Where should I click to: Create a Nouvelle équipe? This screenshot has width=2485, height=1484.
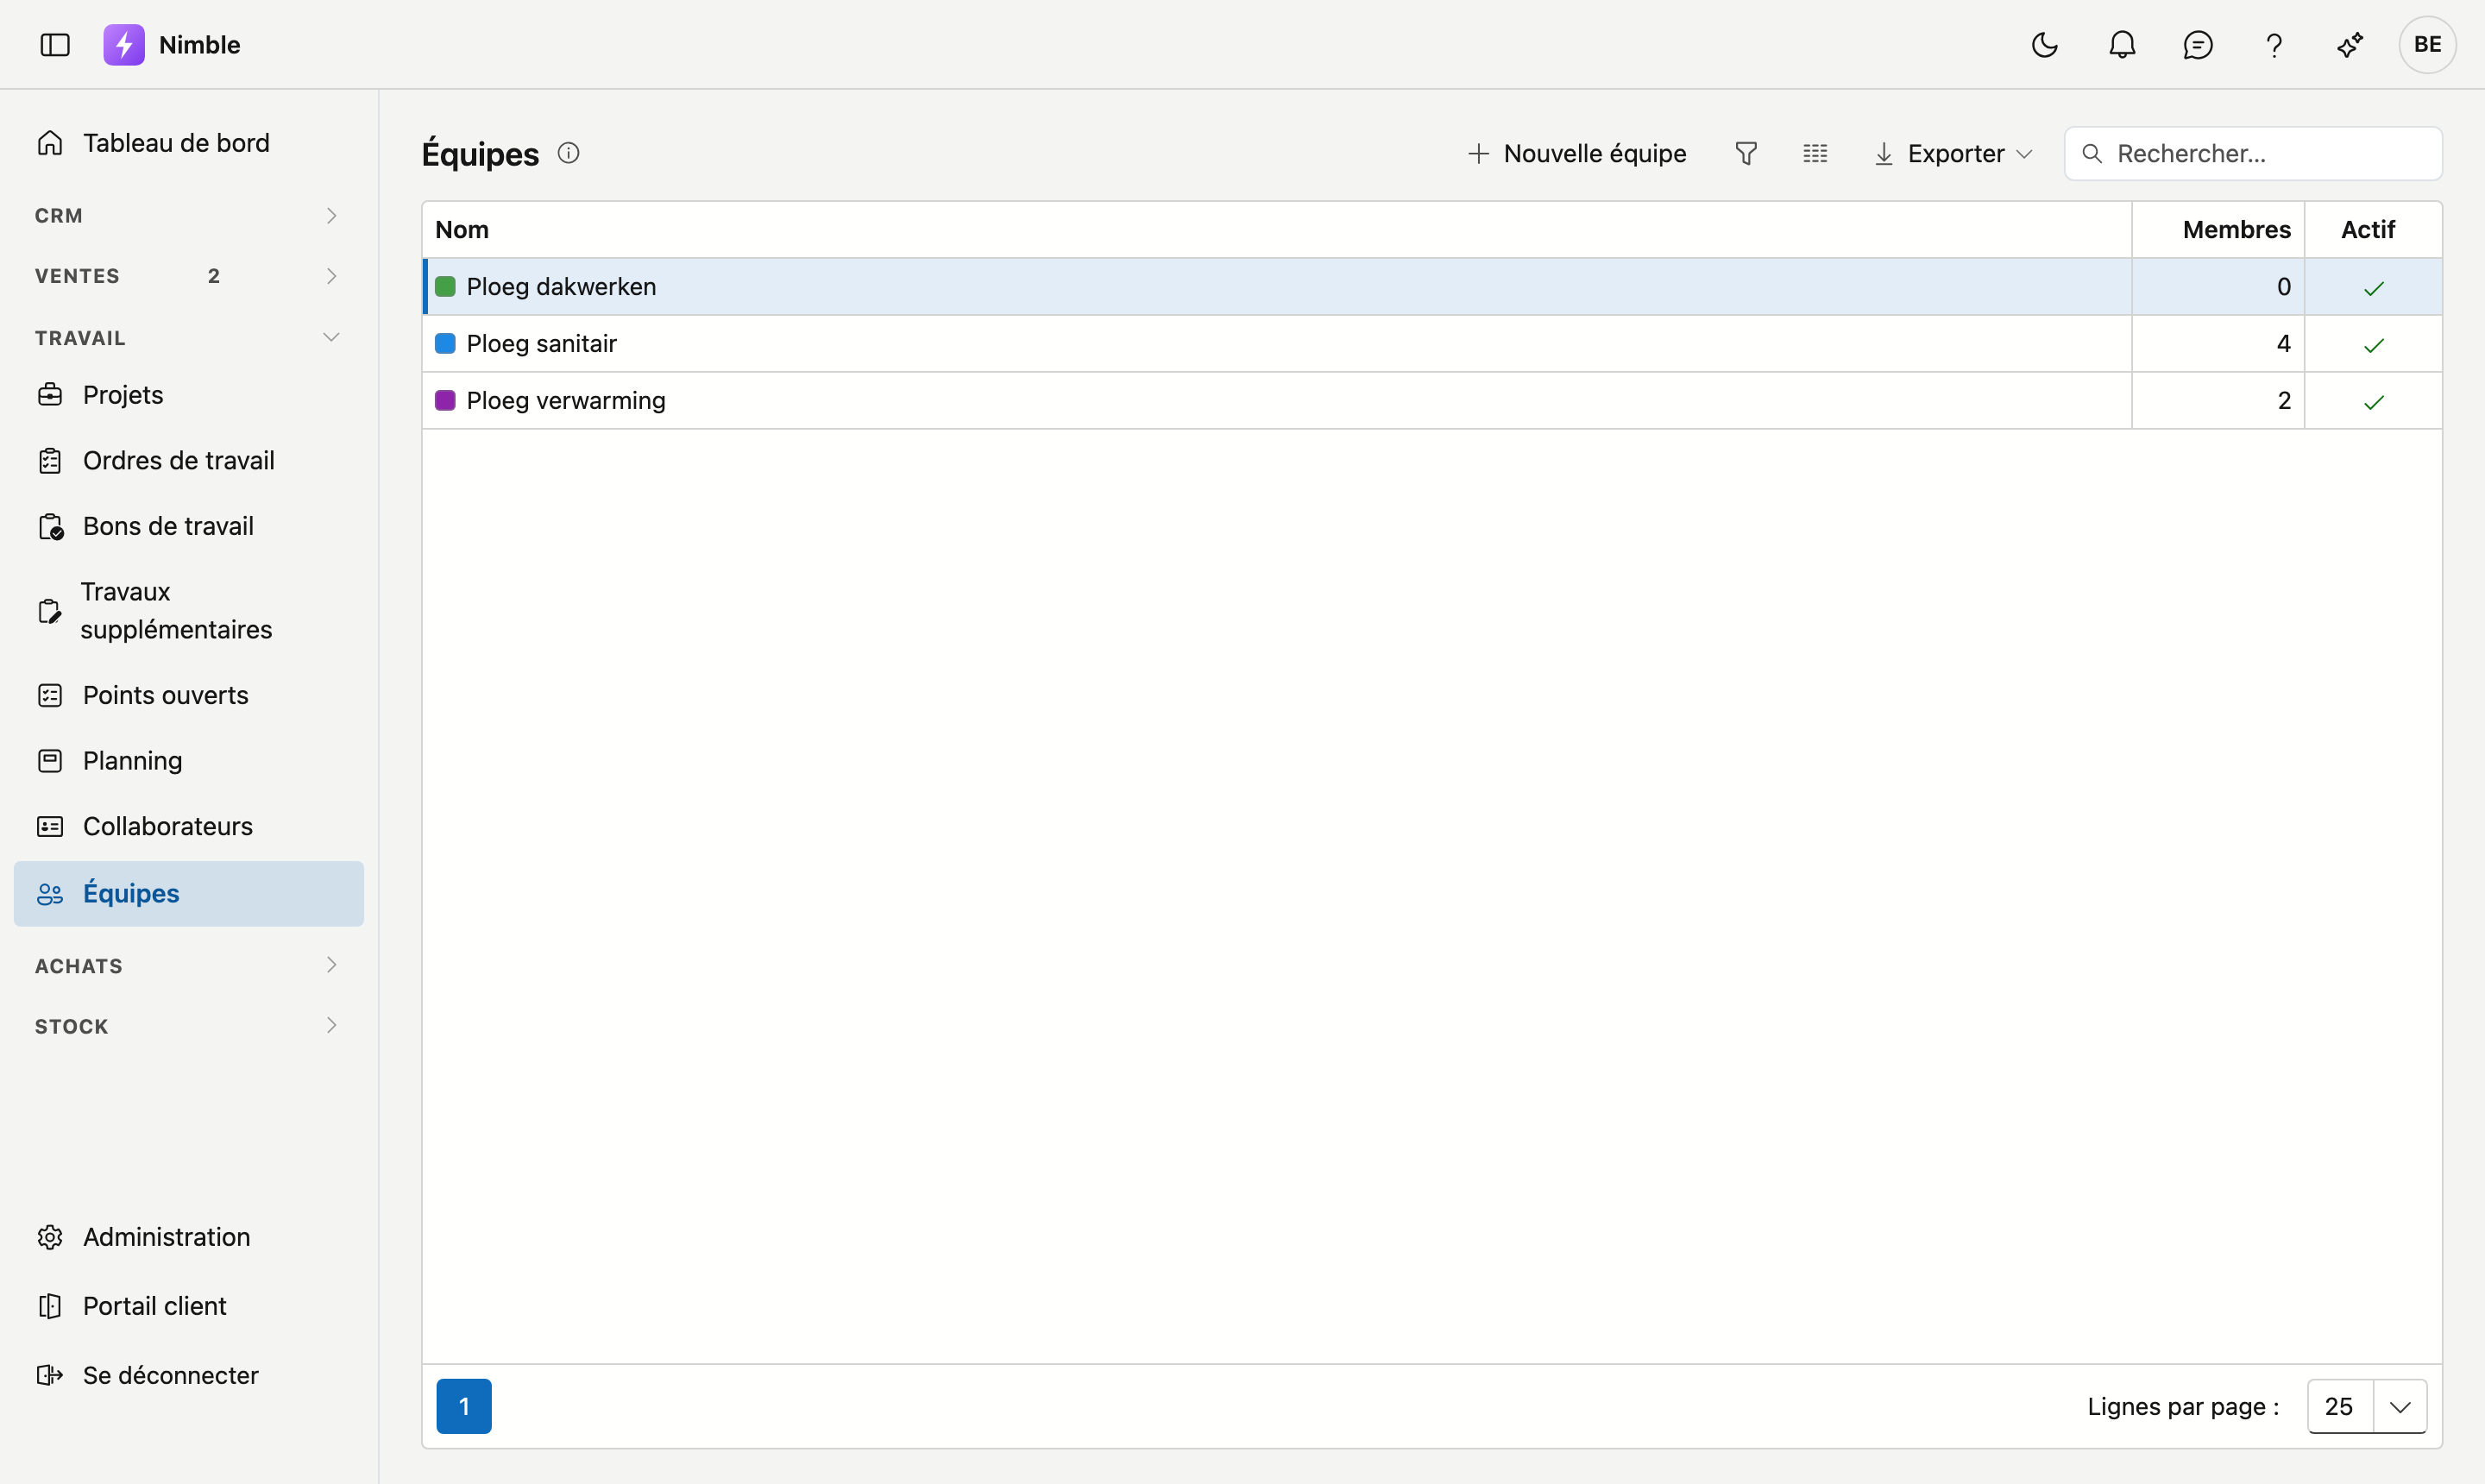tap(1576, 153)
